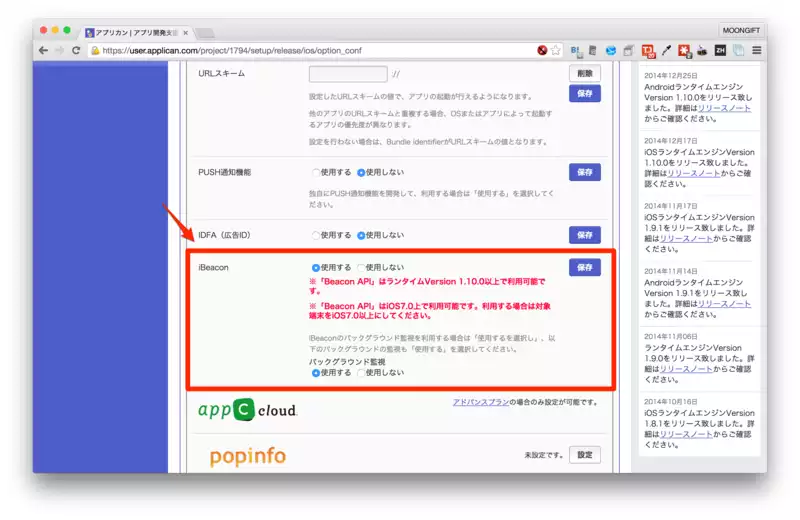Screen dimensions: 800x520
Task: Click the red T extension icon
Action: (648, 51)
